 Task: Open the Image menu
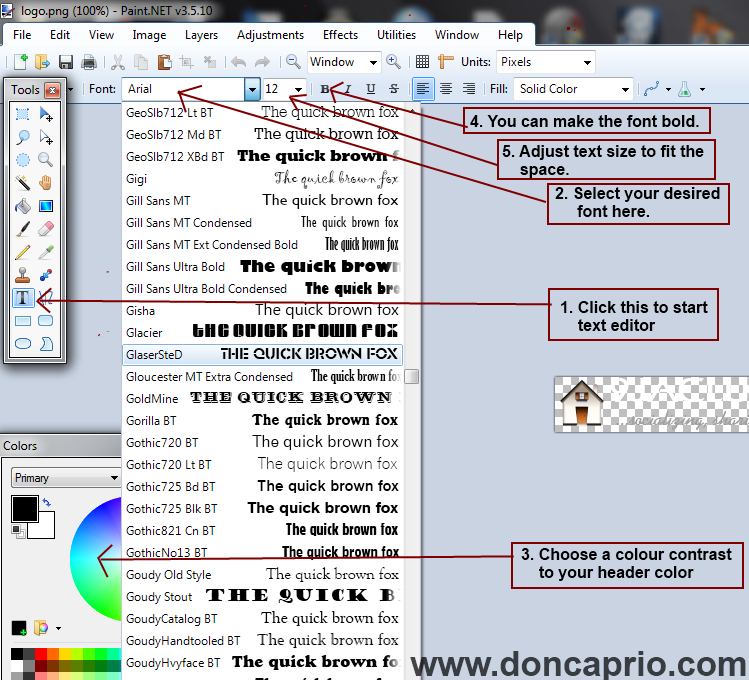[149, 35]
